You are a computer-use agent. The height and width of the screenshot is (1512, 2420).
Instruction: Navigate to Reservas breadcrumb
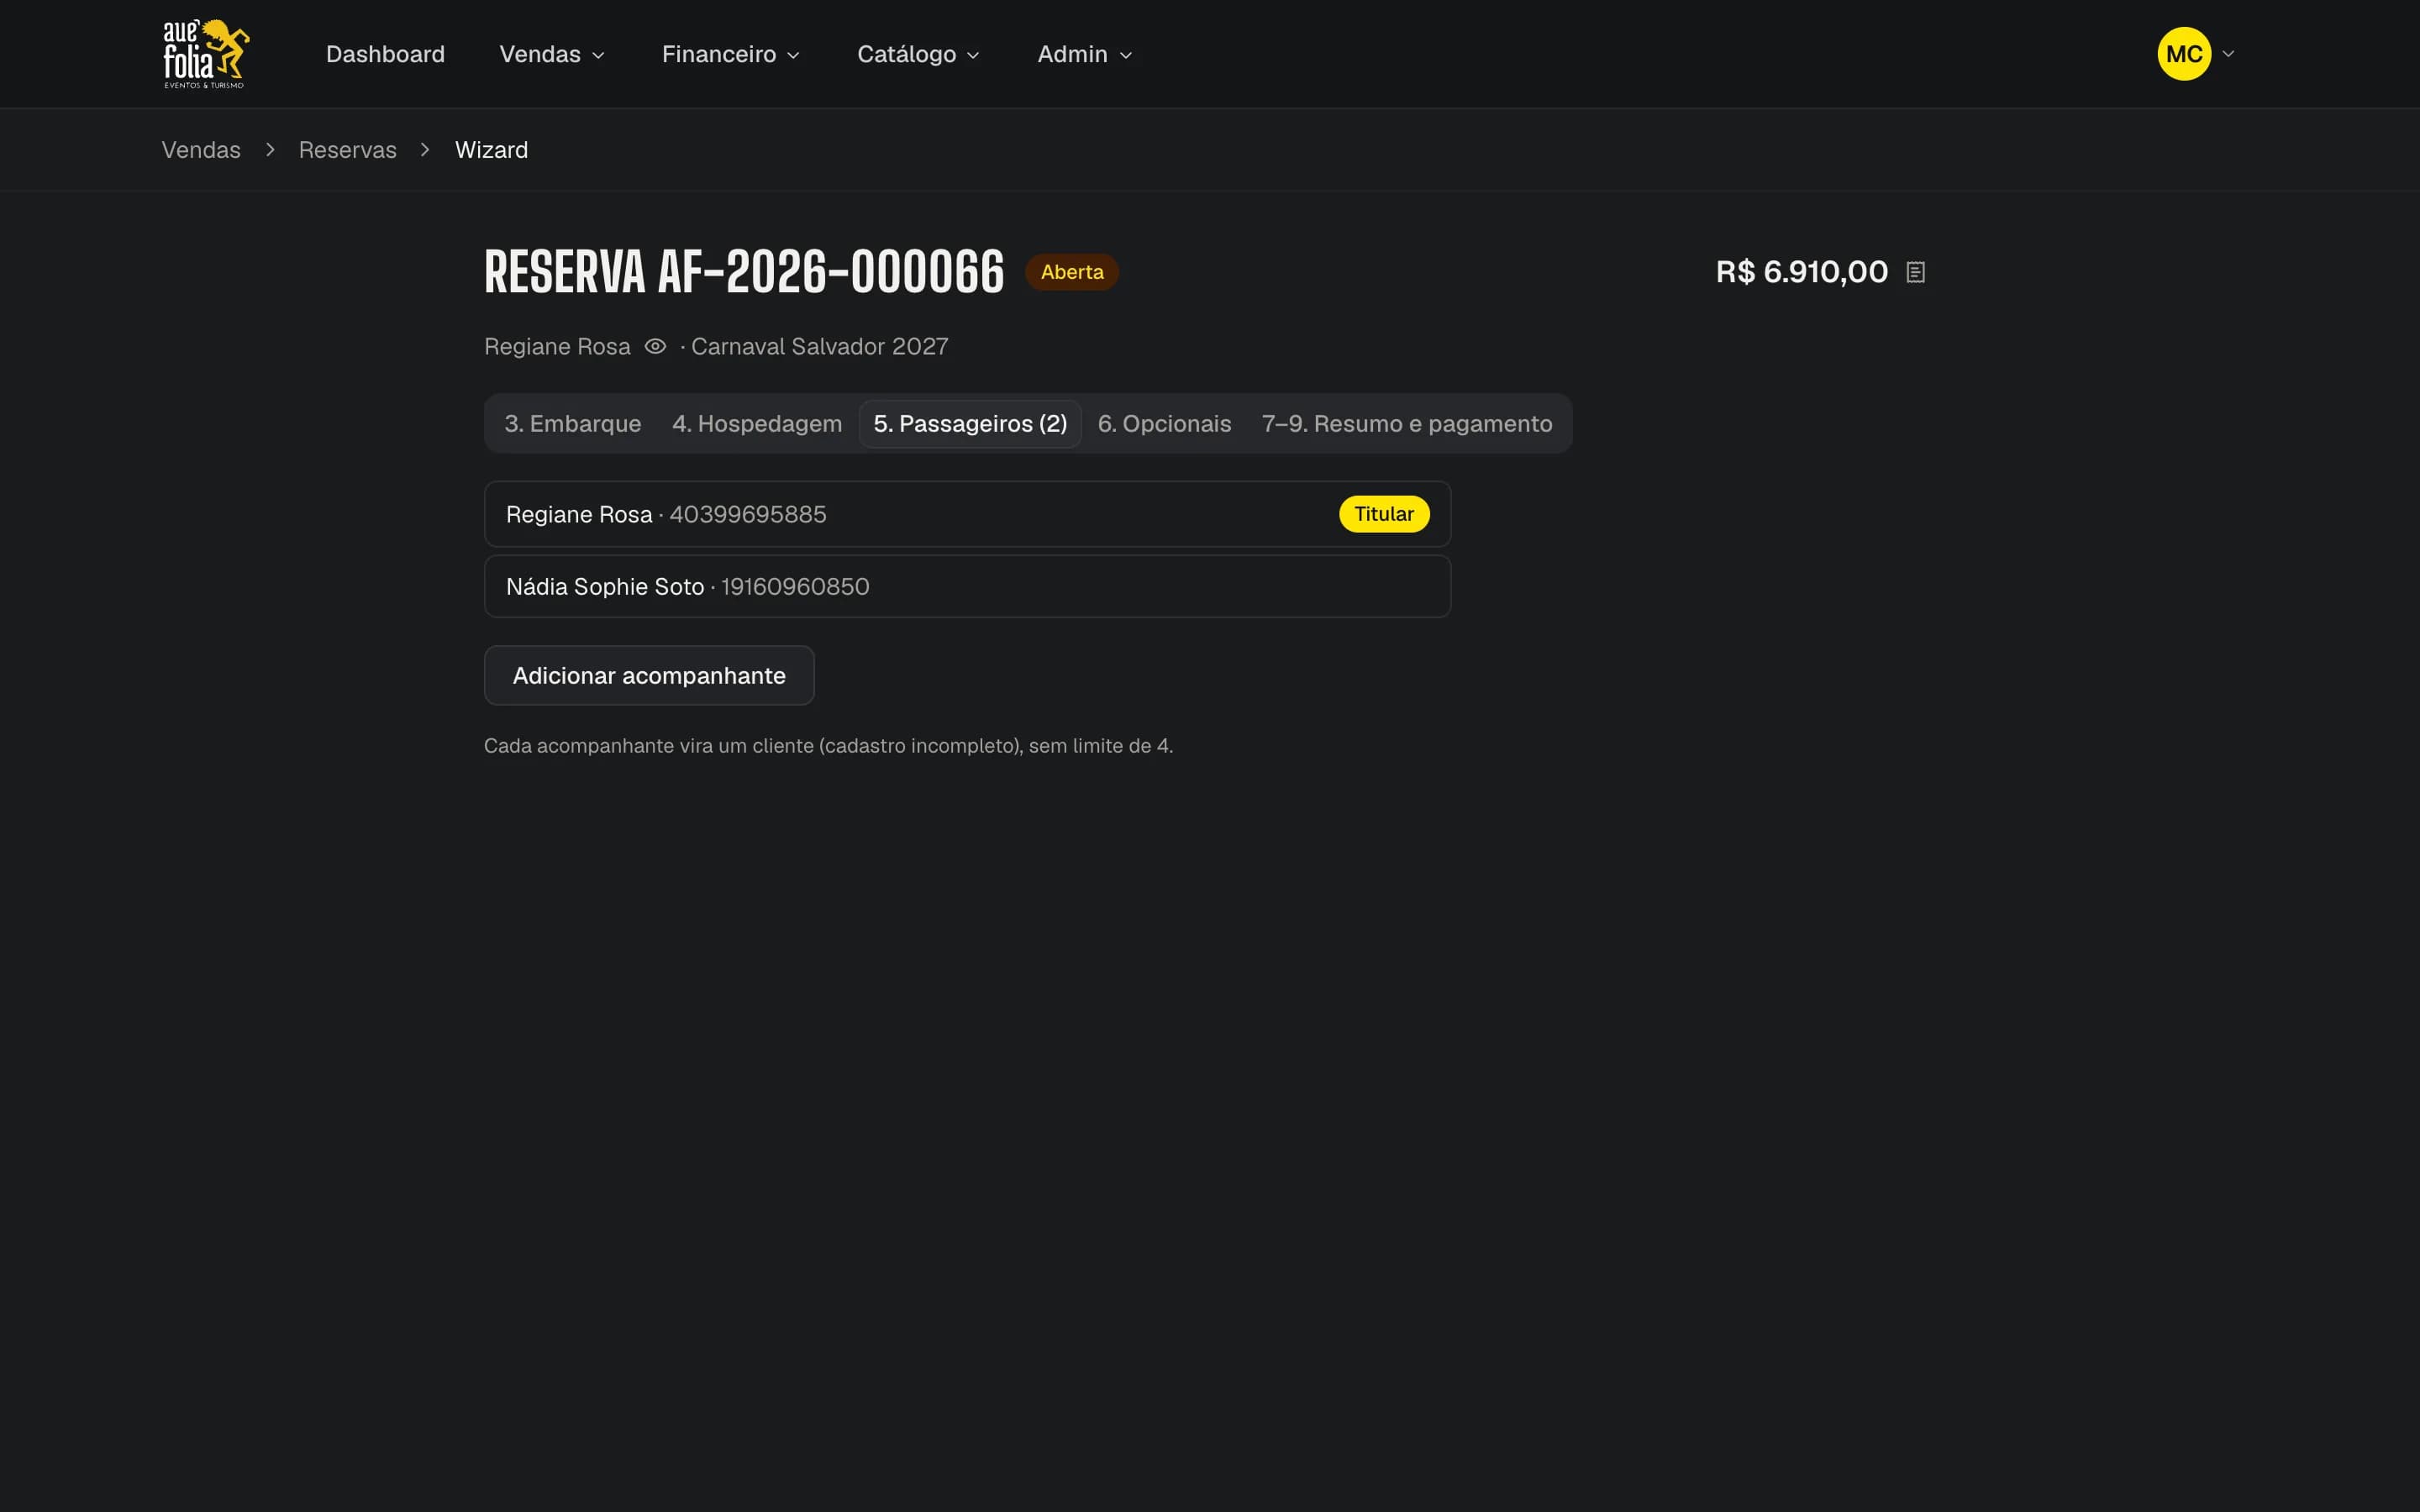[x=348, y=150]
